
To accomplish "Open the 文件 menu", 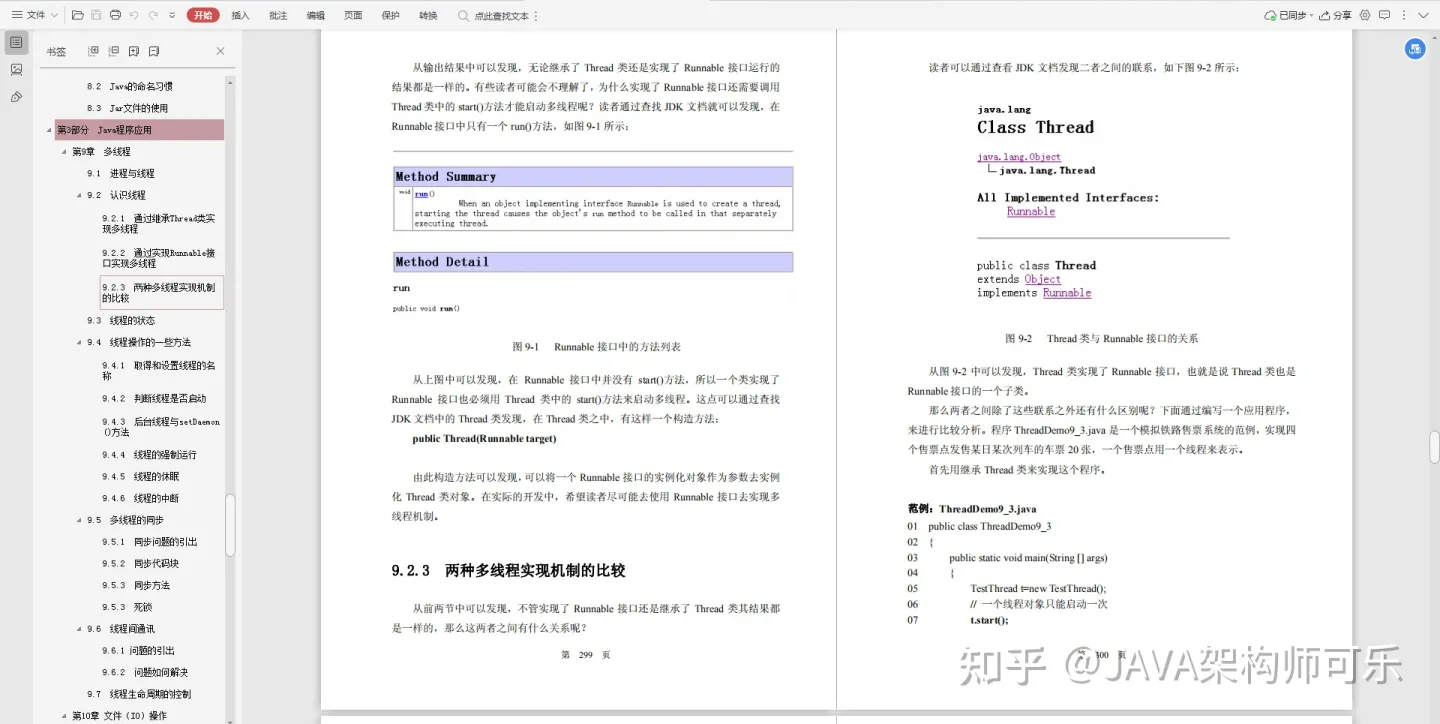I will (x=33, y=15).
